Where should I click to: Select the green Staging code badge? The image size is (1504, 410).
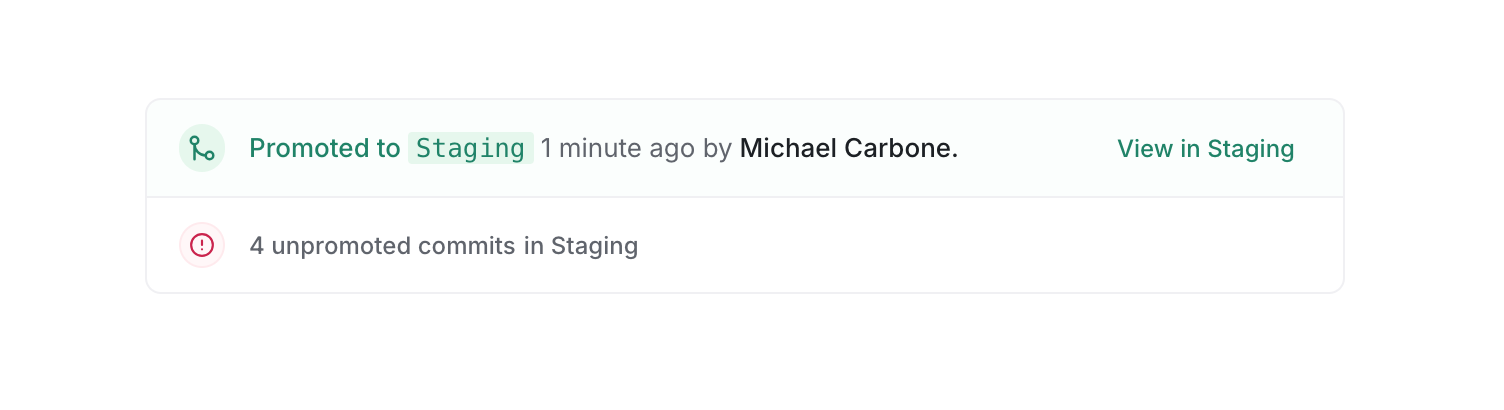pos(470,149)
